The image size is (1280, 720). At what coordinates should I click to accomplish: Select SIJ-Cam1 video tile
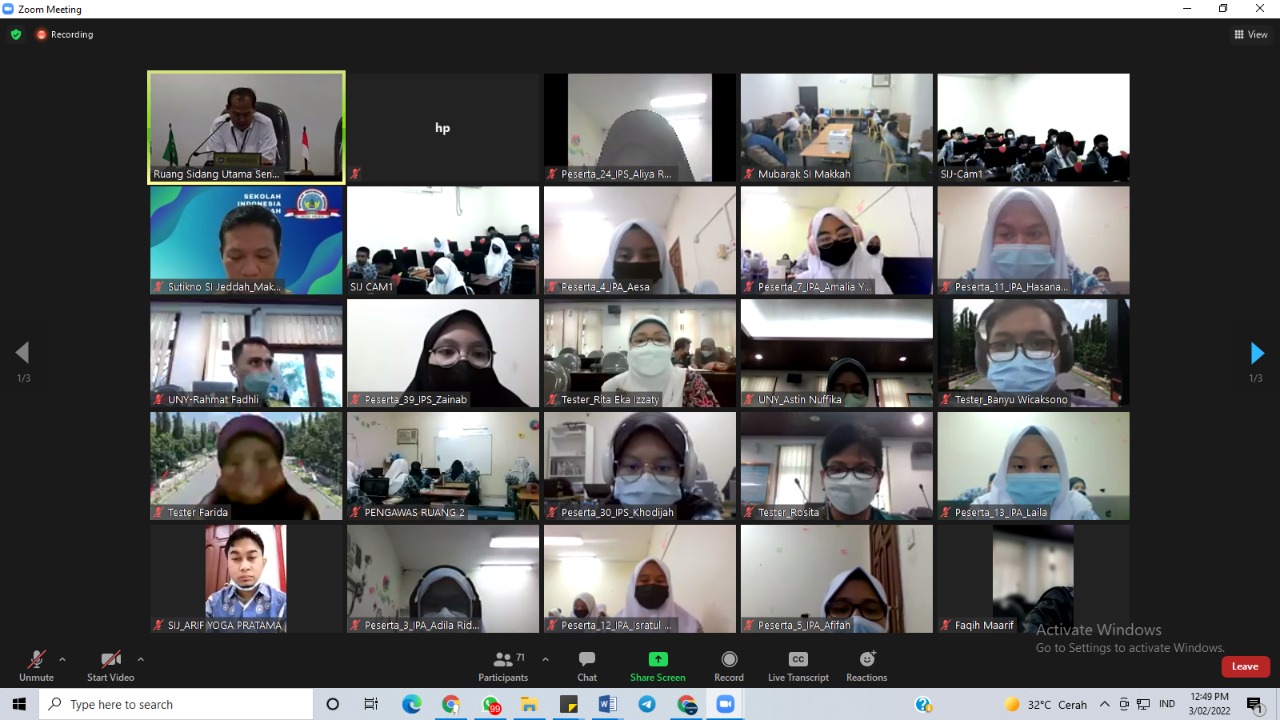click(1033, 127)
